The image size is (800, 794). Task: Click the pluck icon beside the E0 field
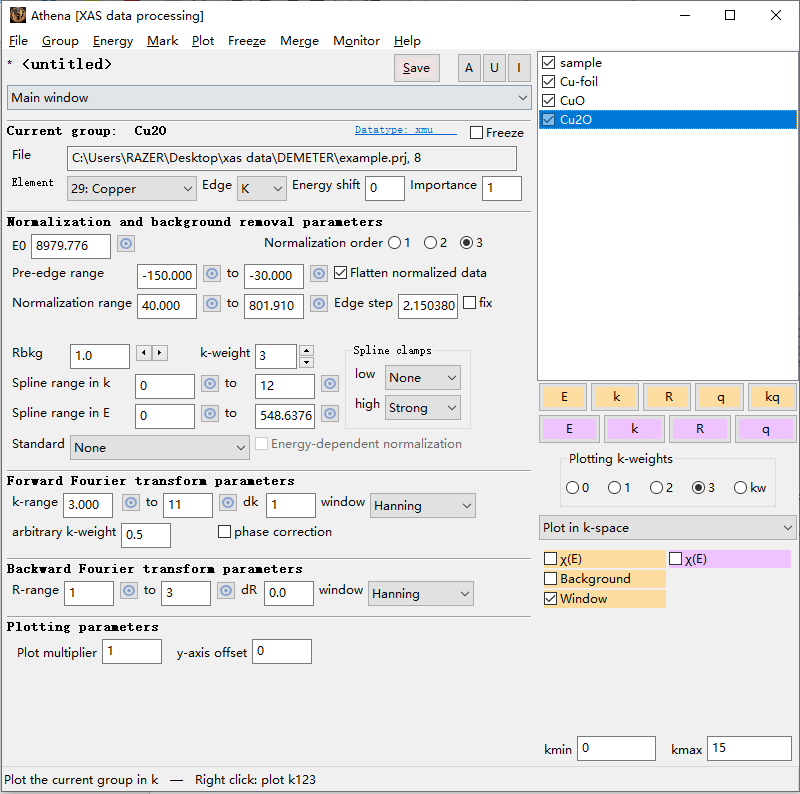(x=126, y=244)
